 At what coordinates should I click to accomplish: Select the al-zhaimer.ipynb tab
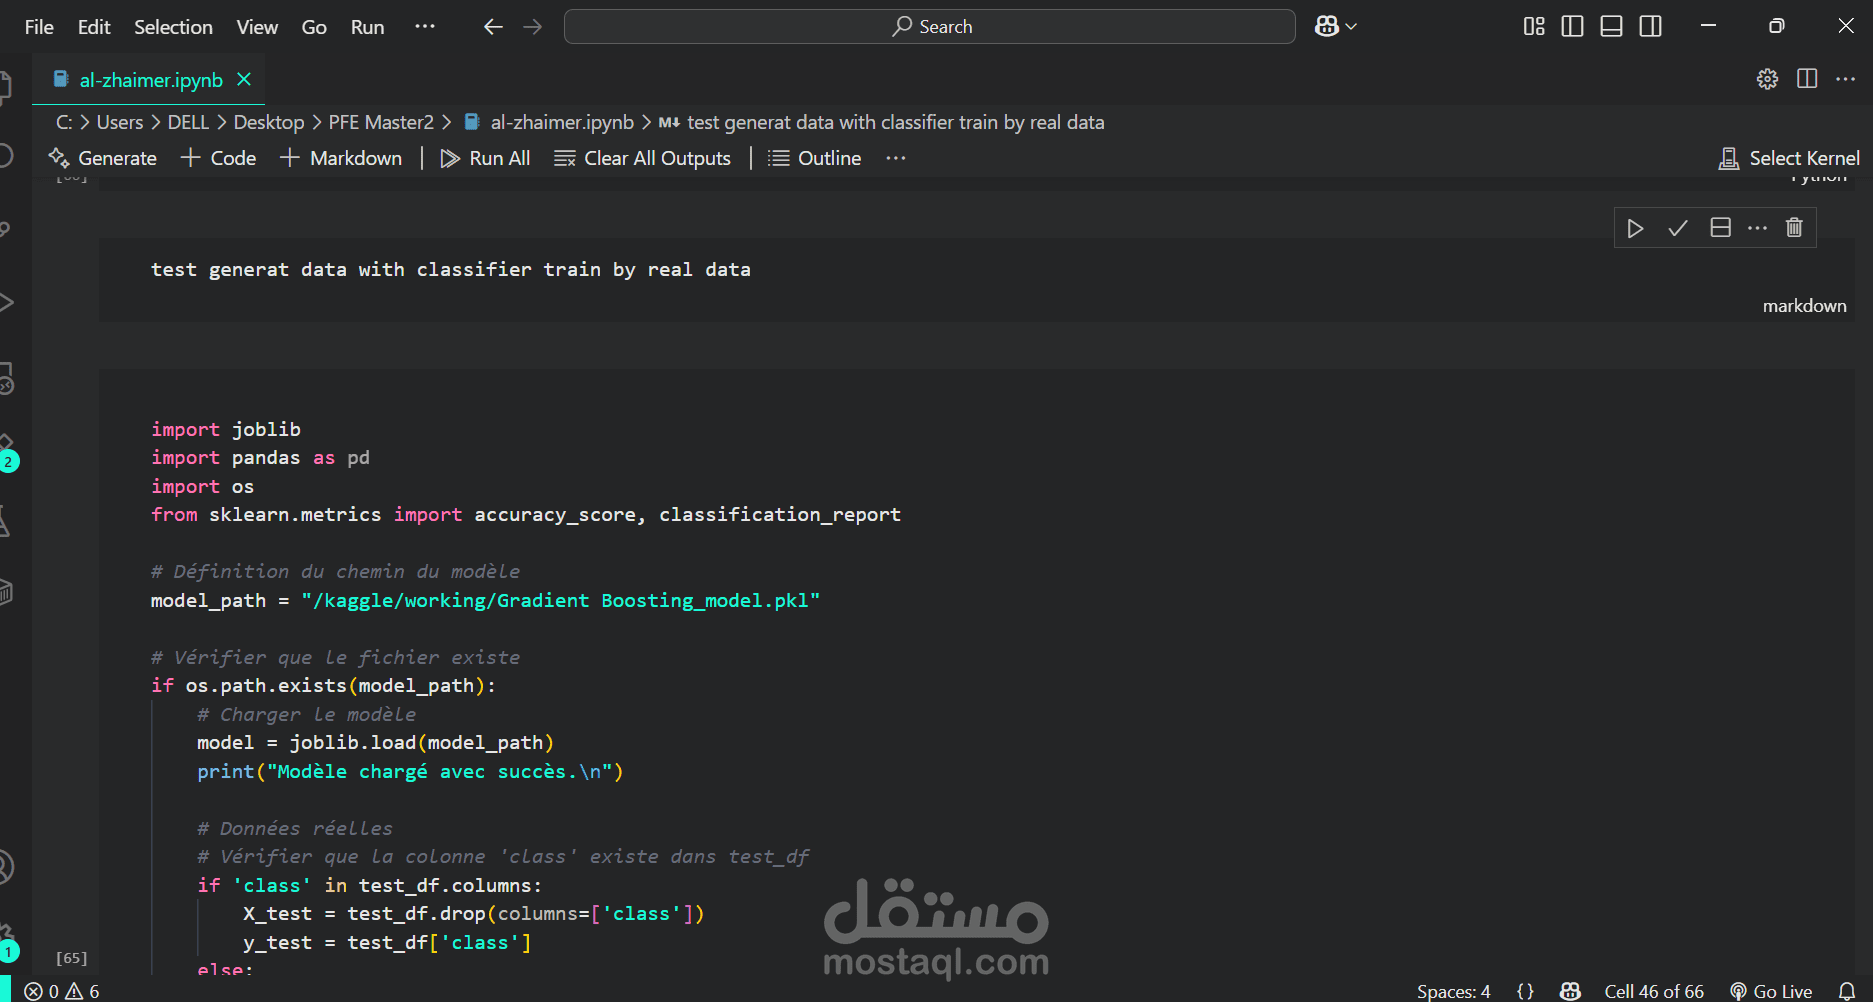coord(150,80)
